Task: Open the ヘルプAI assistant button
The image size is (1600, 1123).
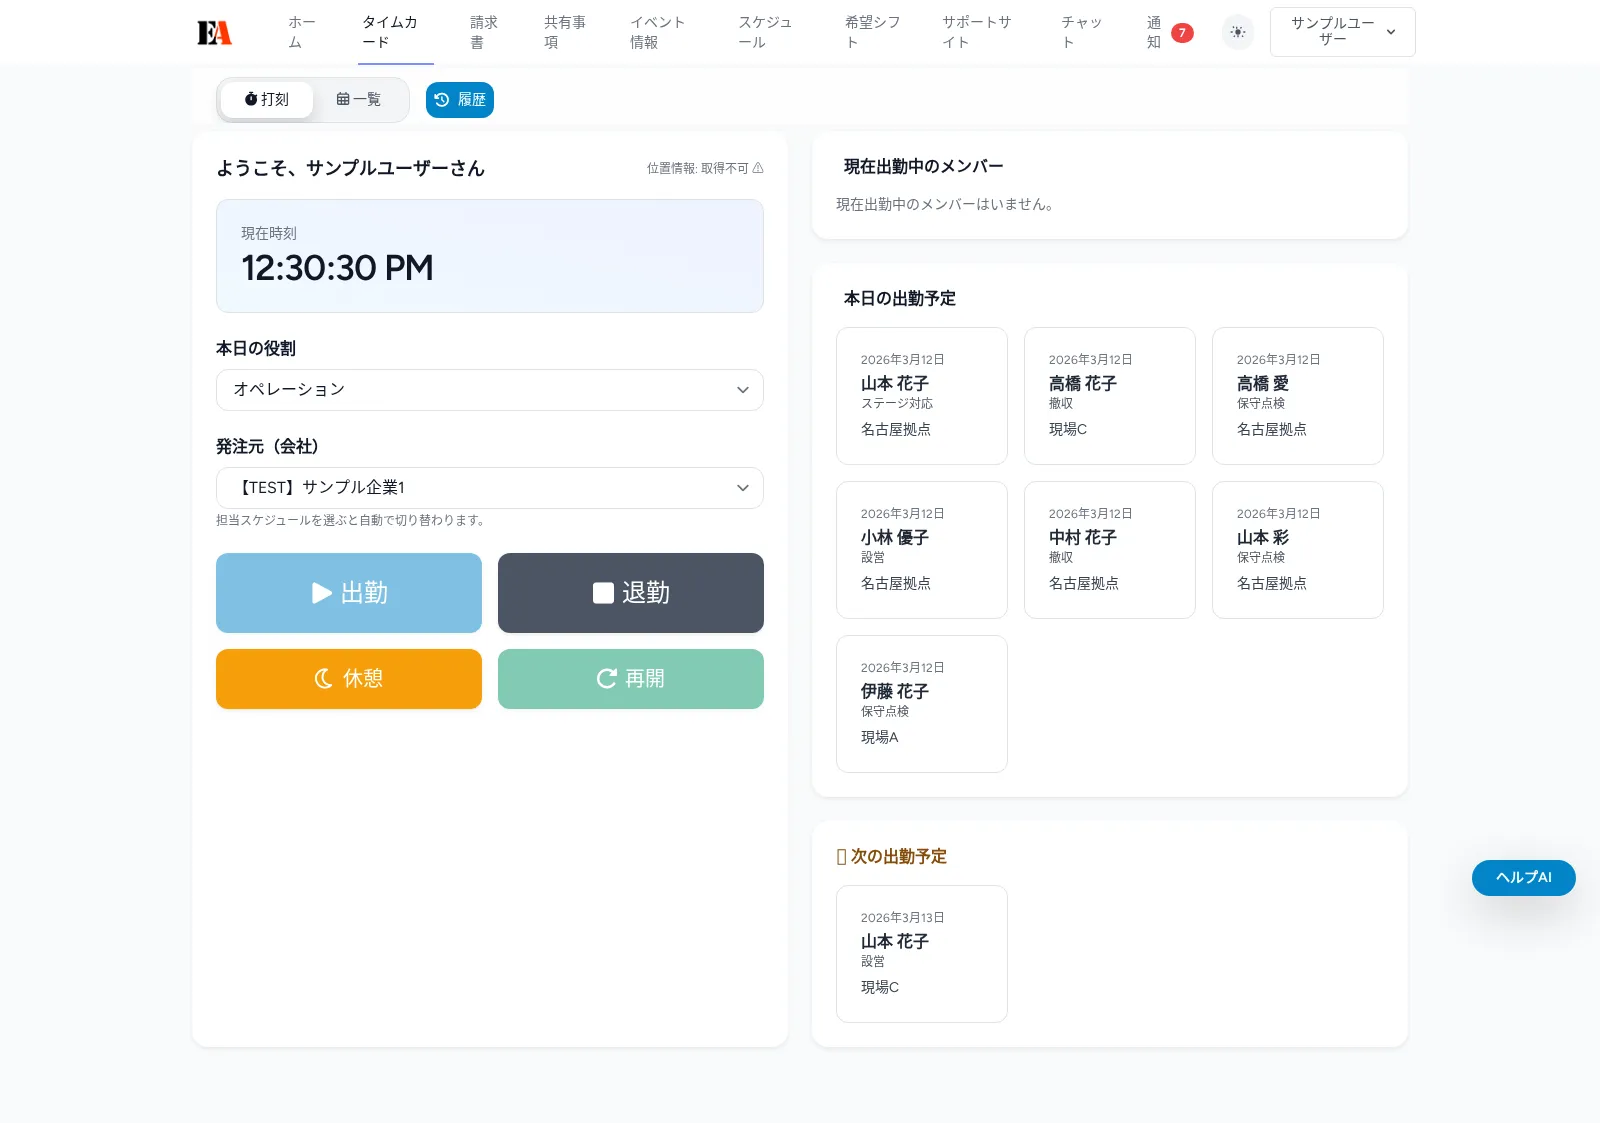Action: [1523, 878]
